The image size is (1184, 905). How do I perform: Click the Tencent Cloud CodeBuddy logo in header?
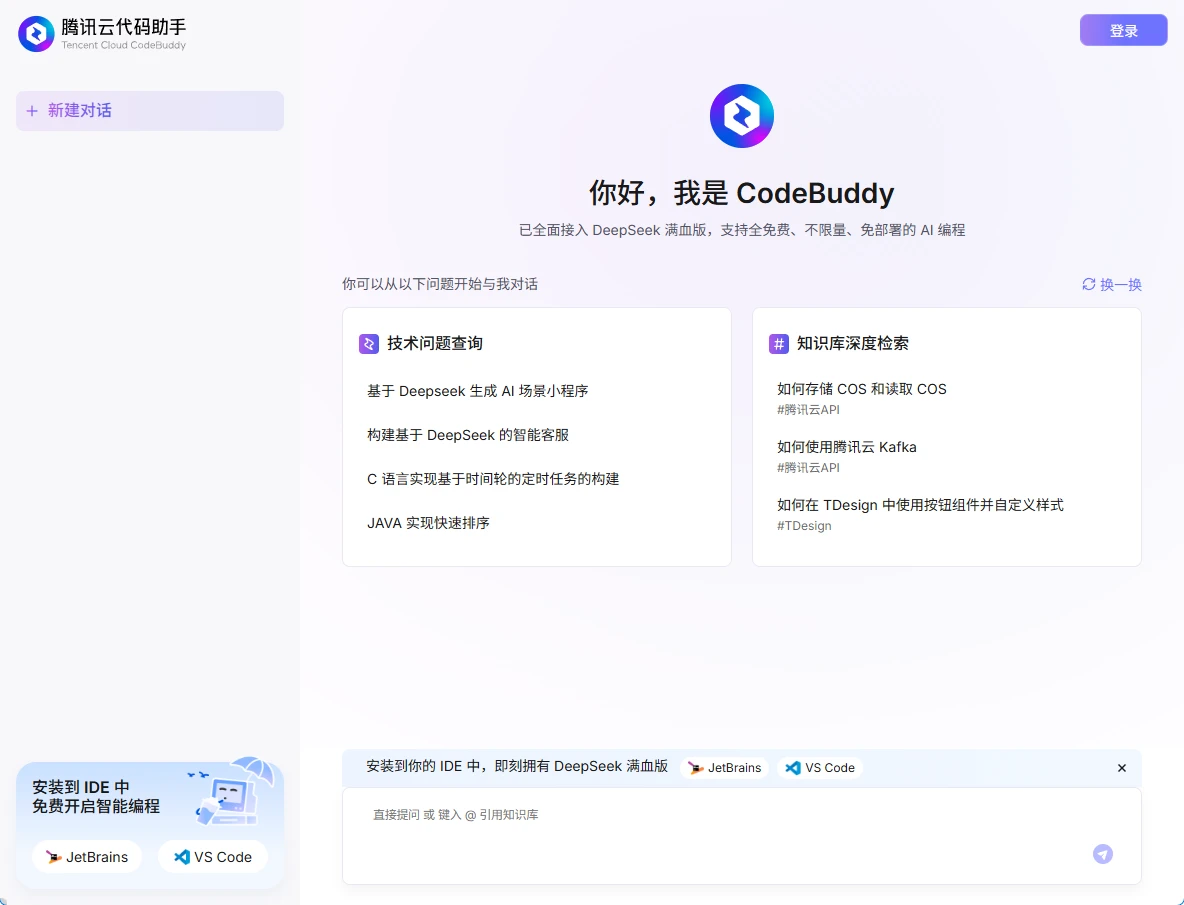click(x=36, y=34)
